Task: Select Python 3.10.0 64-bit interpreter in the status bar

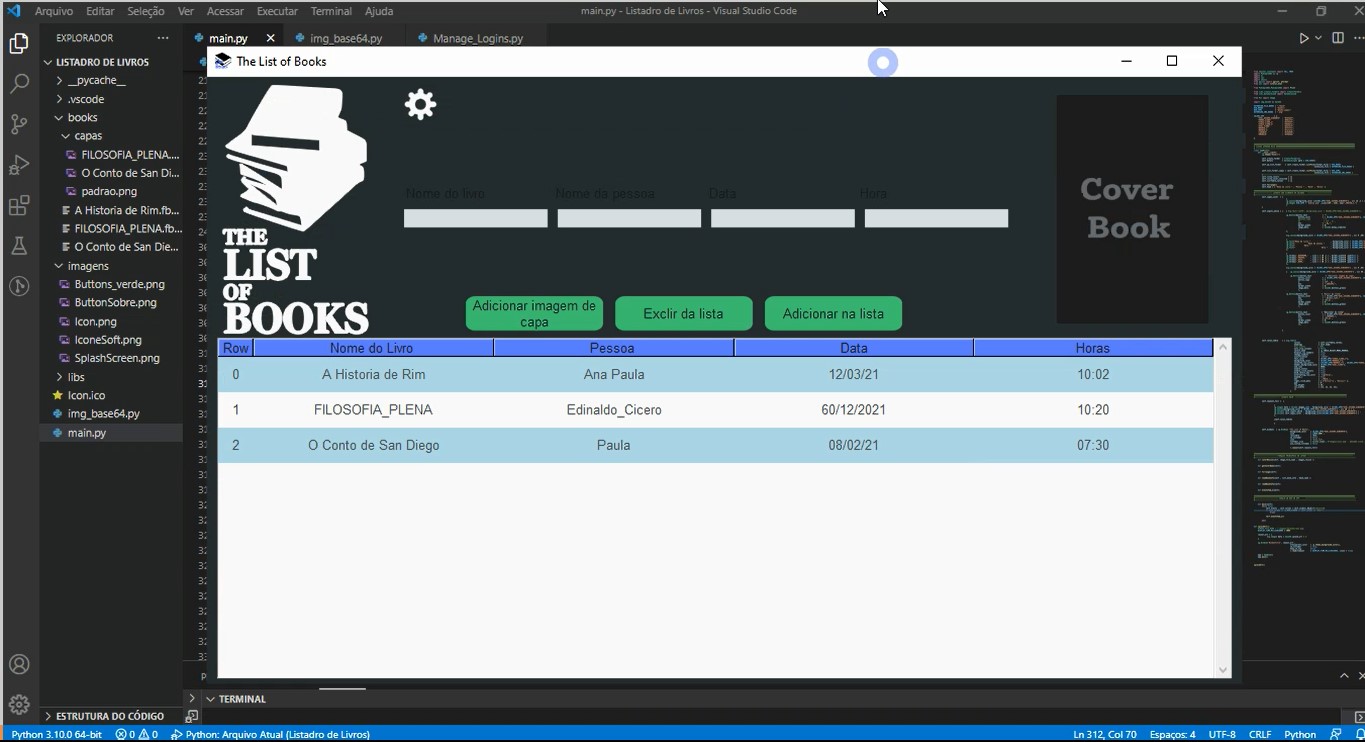Action: [57, 734]
